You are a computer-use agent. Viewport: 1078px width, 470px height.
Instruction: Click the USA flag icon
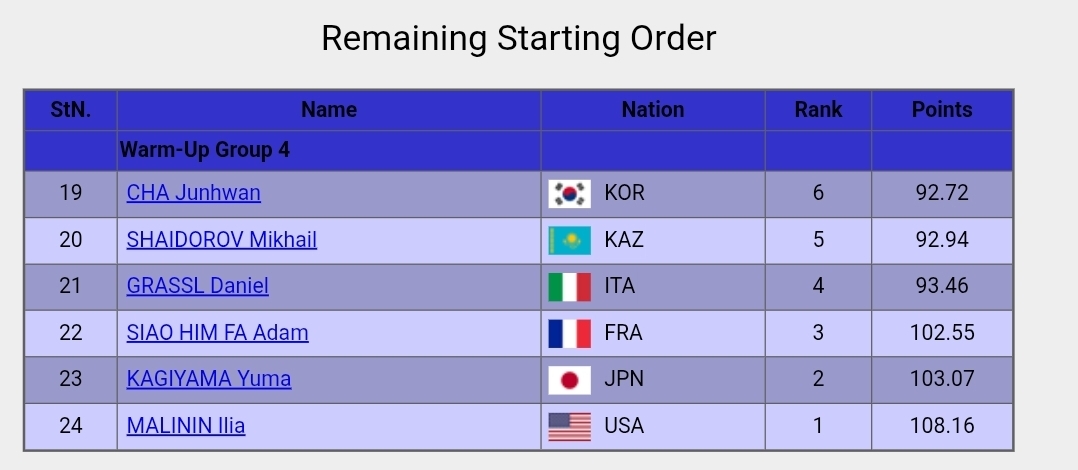(569, 427)
